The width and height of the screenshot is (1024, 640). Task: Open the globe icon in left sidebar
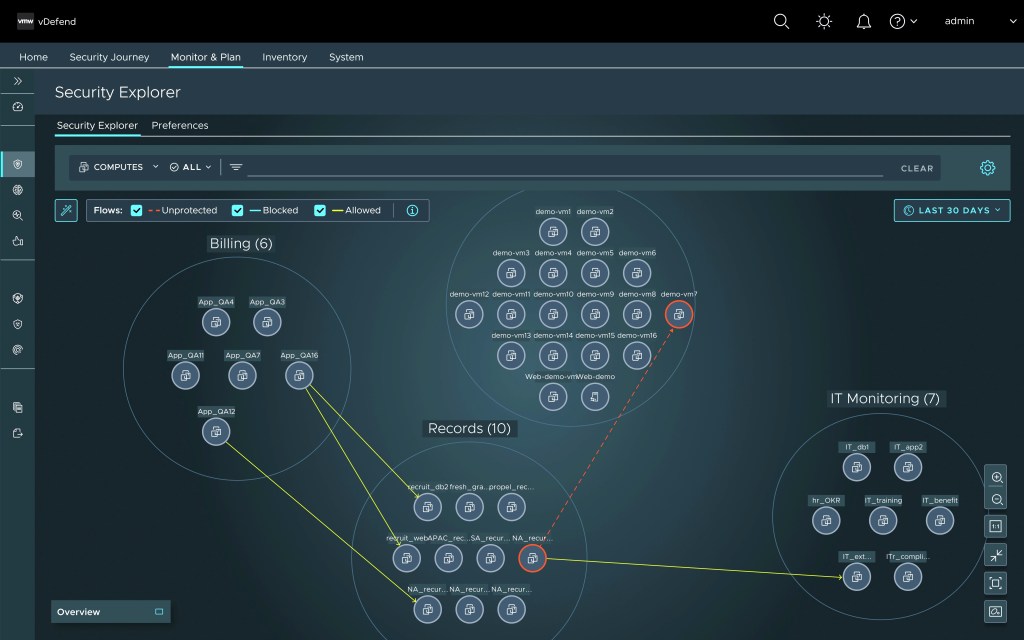[18, 190]
